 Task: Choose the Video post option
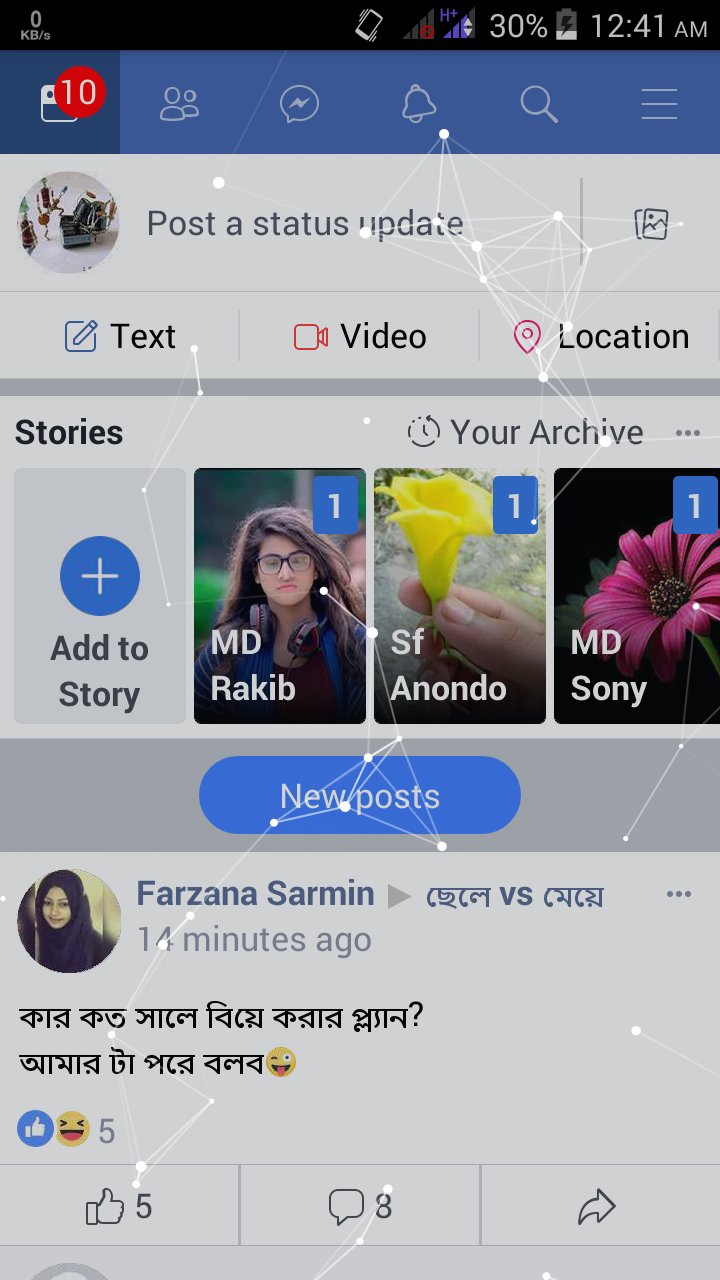point(360,337)
